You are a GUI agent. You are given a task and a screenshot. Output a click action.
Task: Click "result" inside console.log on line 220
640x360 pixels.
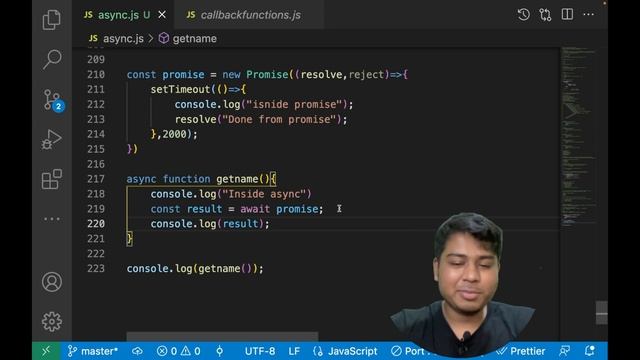[240, 224]
